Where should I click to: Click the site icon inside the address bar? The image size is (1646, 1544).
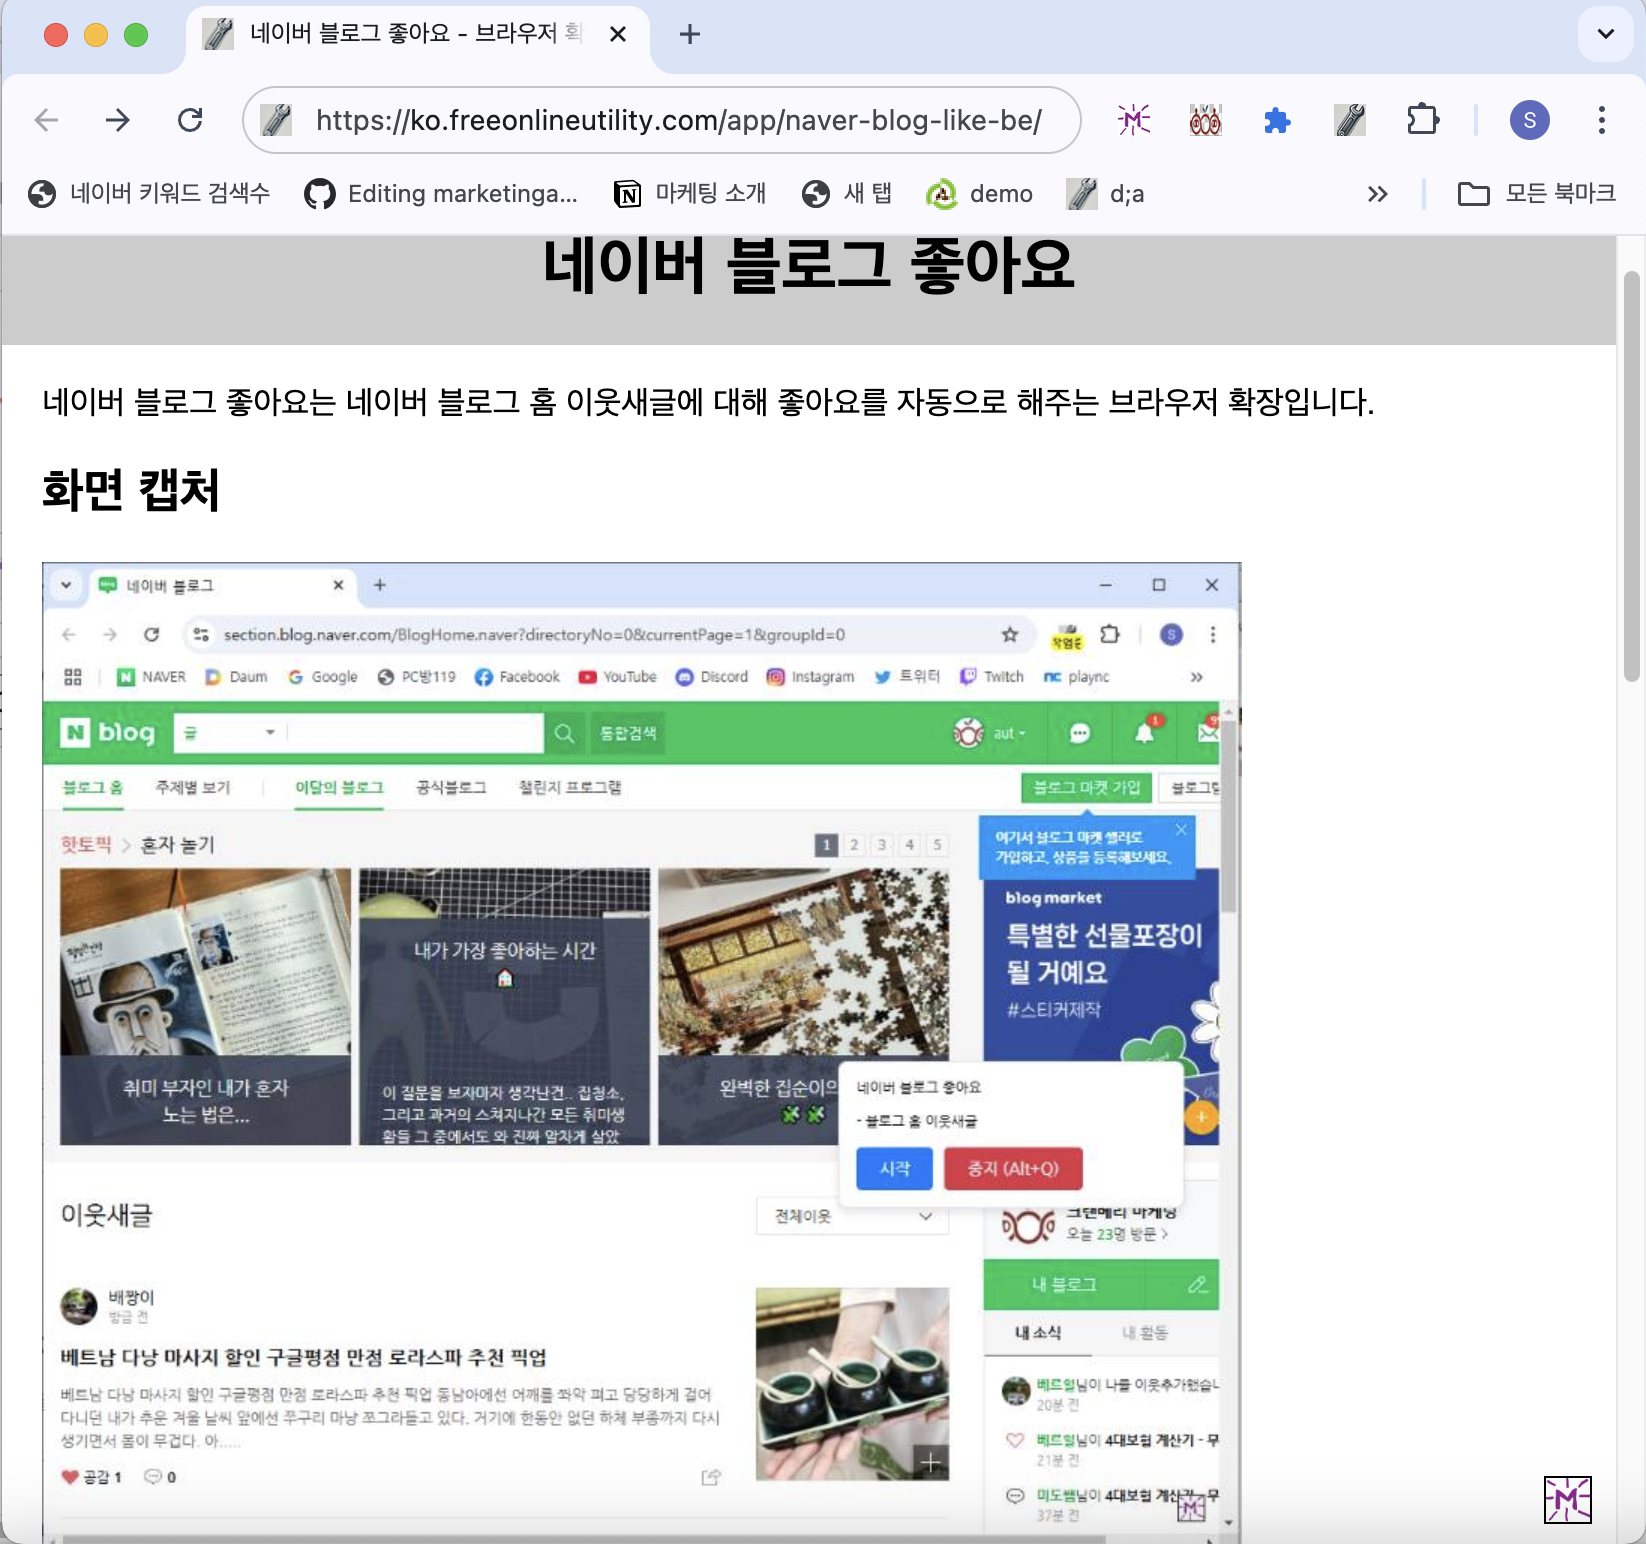coord(276,120)
